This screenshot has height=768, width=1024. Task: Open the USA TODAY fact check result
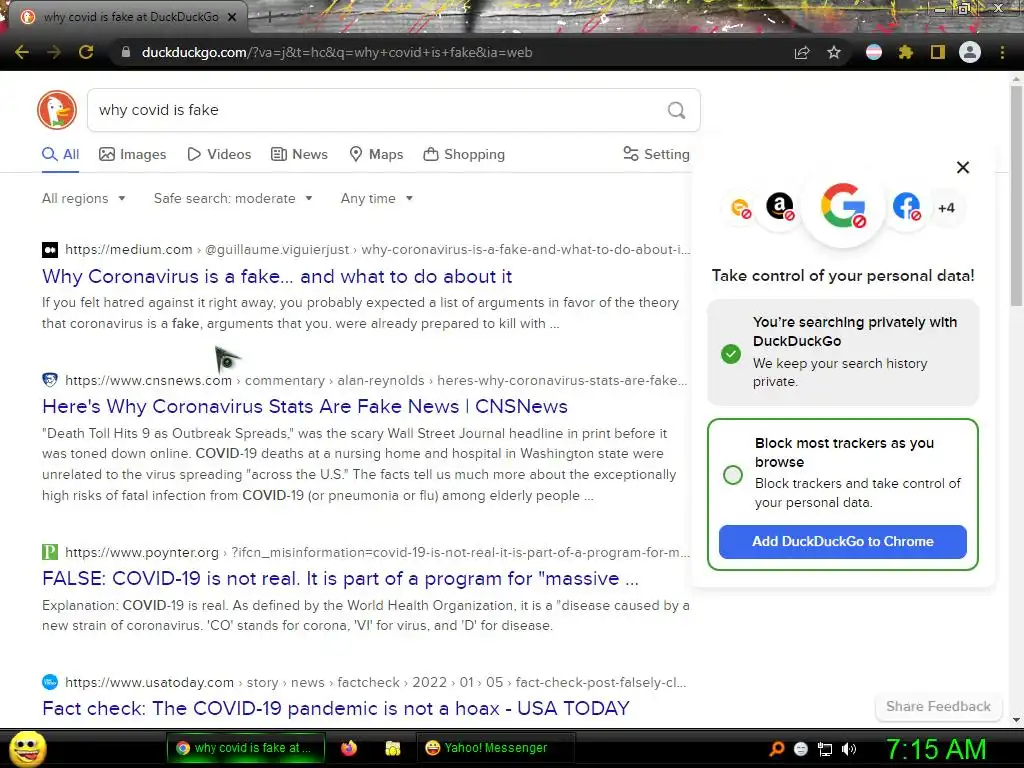(x=336, y=709)
